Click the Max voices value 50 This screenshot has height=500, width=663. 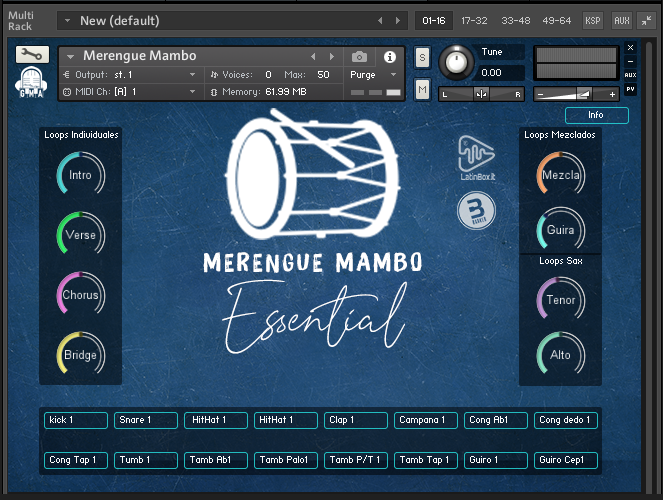coord(323,75)
